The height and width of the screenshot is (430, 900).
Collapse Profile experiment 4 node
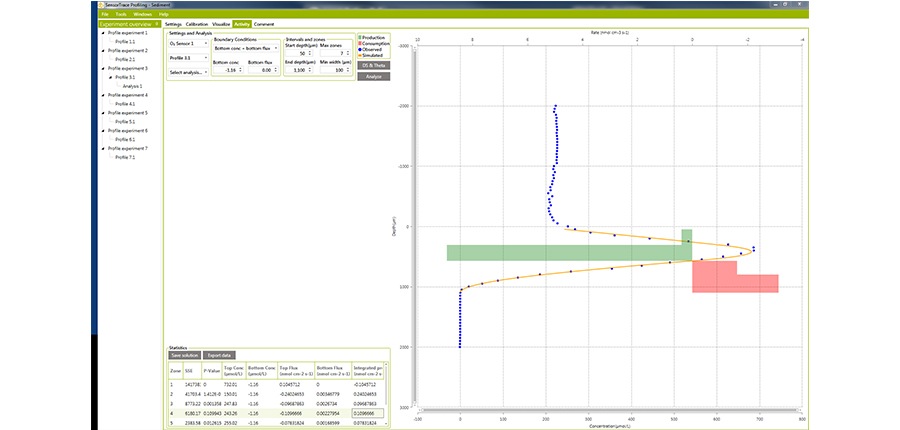tap(103, 95)
